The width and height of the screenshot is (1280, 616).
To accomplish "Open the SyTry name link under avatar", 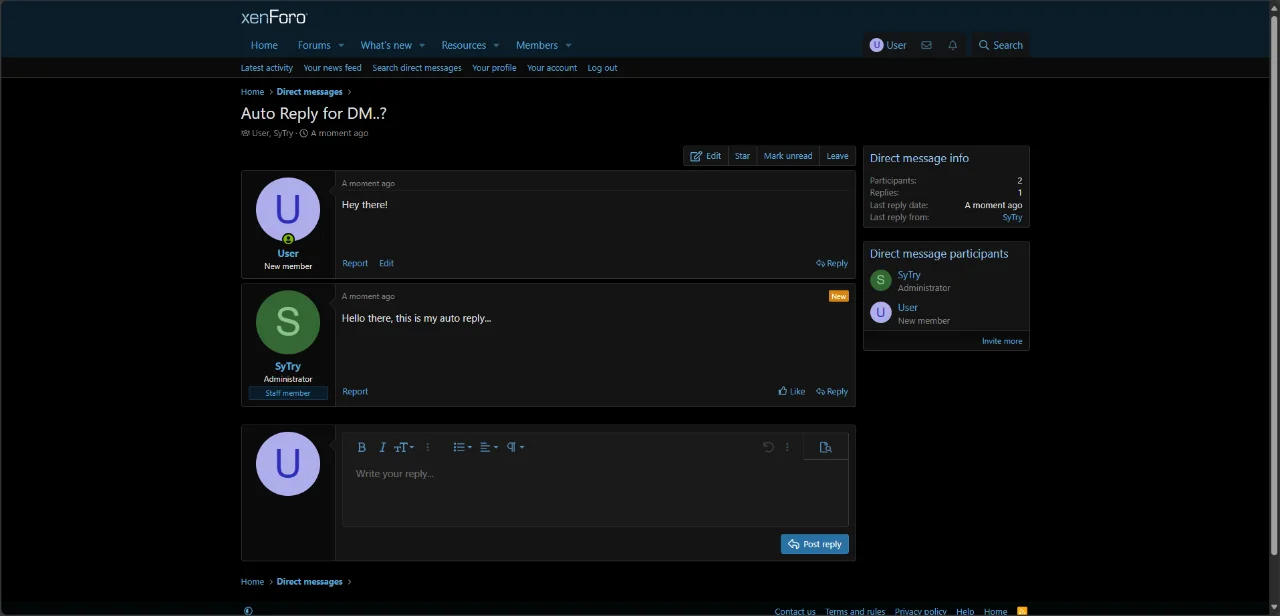I will coord(288,367).
